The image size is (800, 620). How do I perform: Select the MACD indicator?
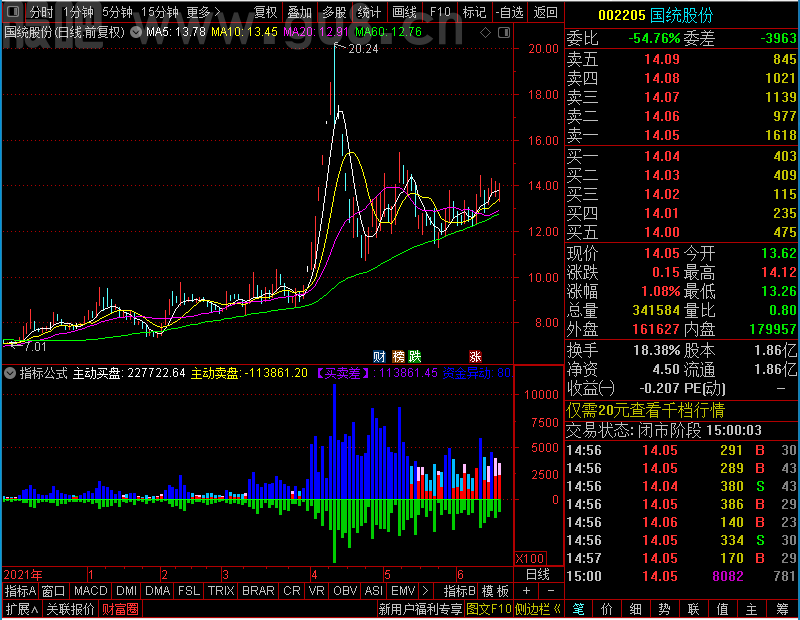click(x=91, y=591)
